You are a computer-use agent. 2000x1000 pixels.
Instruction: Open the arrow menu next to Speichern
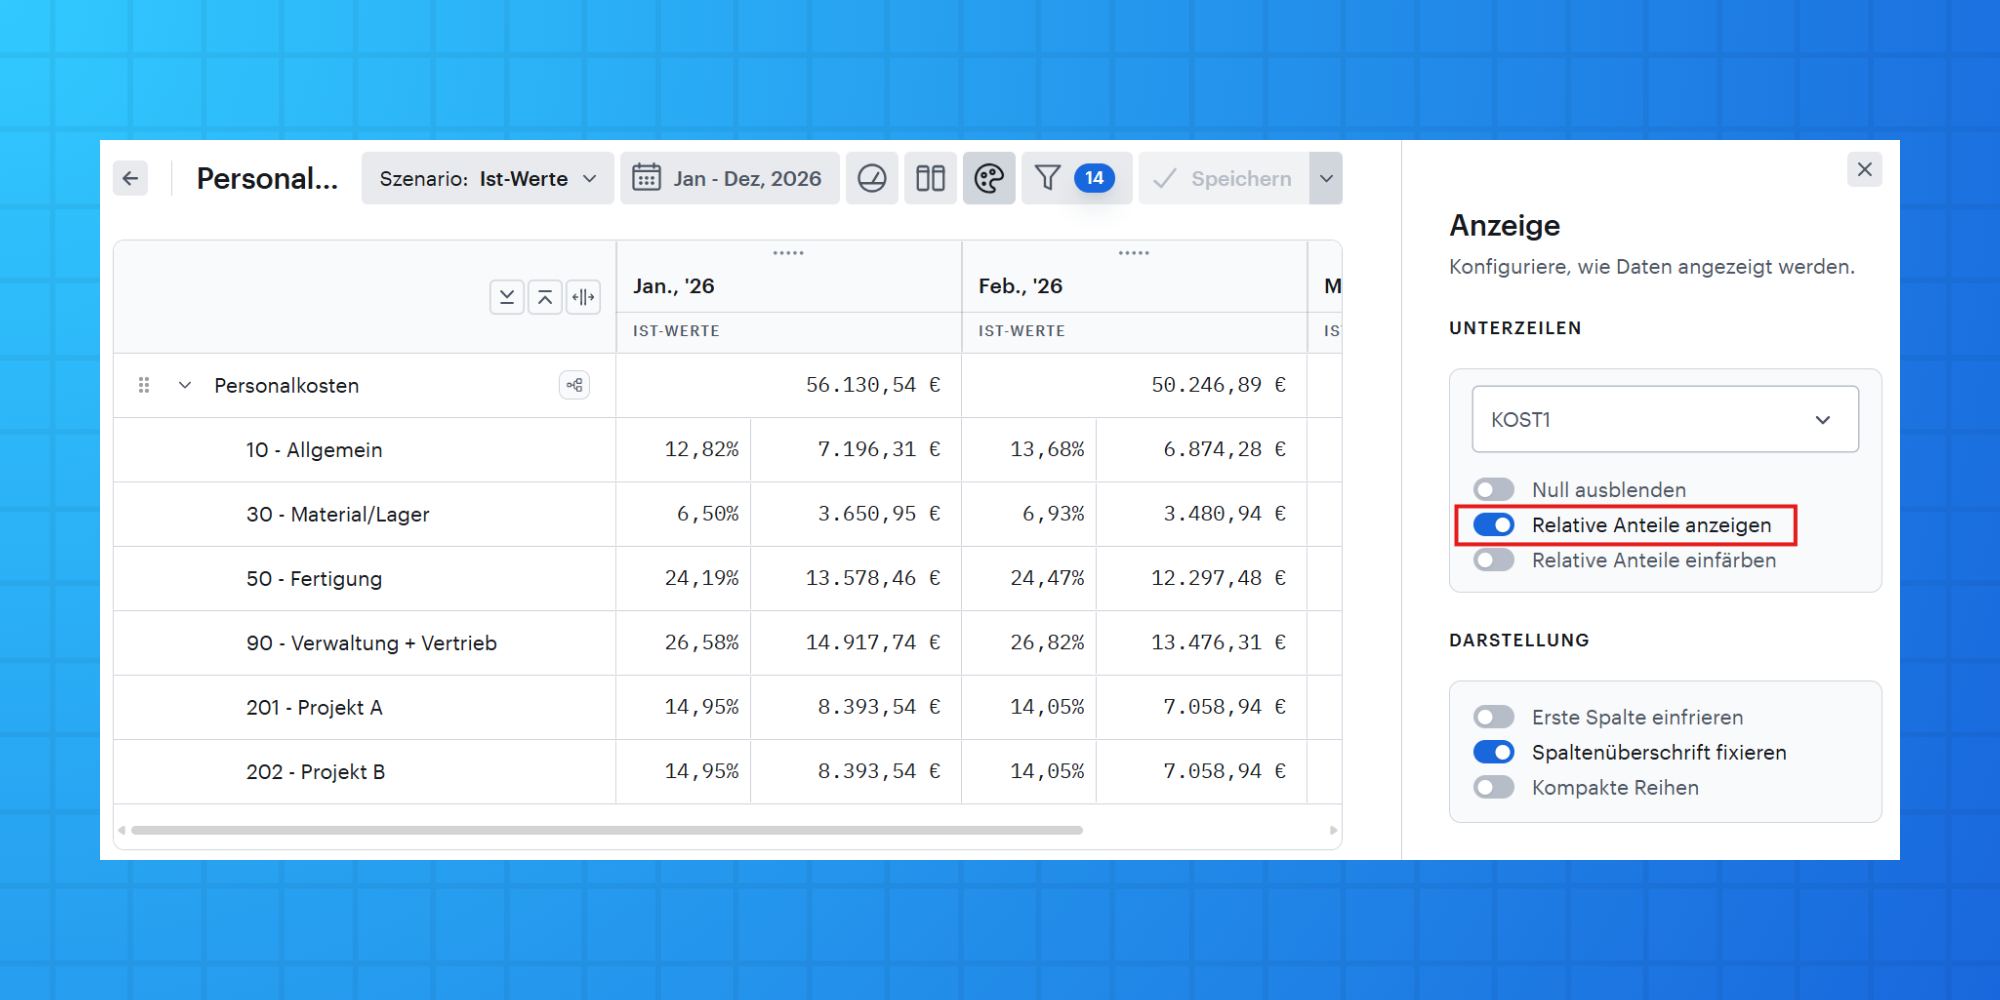(1326, 178)
